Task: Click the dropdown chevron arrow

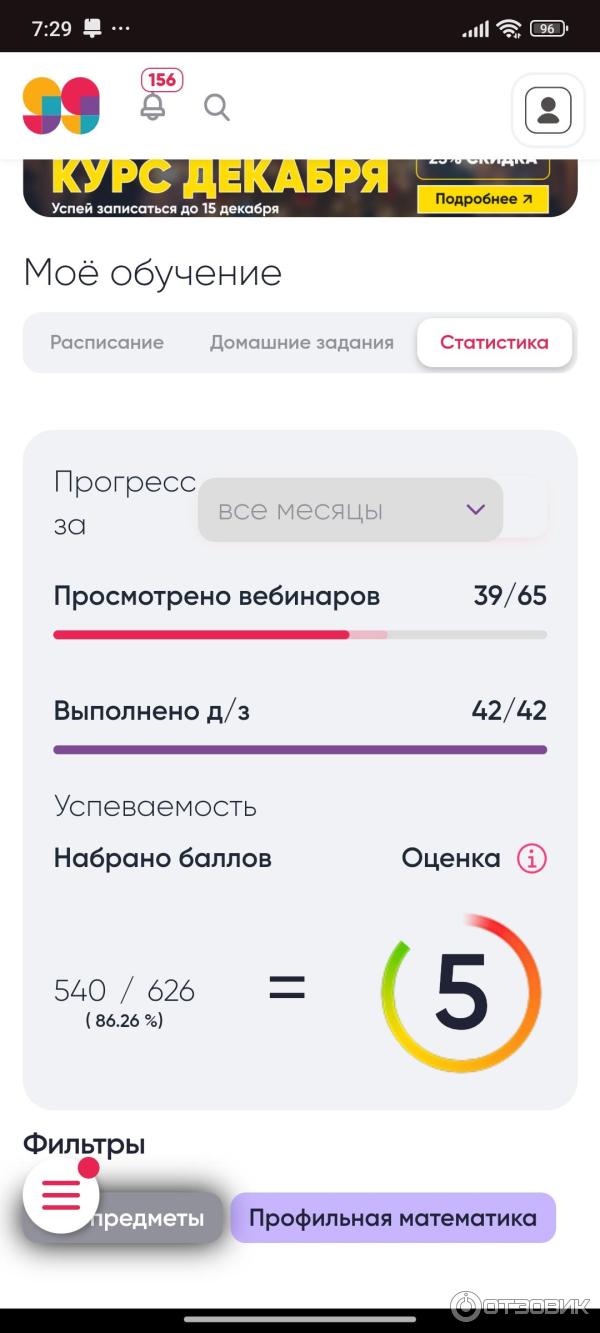Action: point(476,510)
